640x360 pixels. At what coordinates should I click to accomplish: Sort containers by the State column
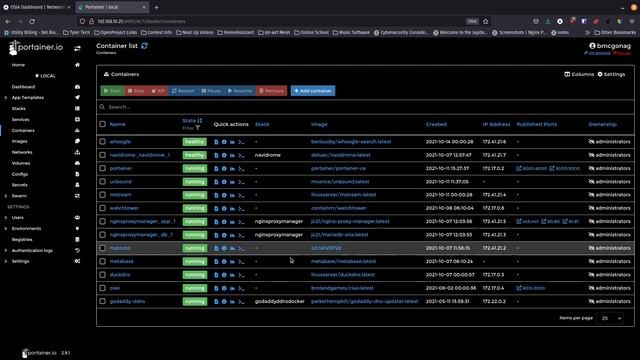192,121
